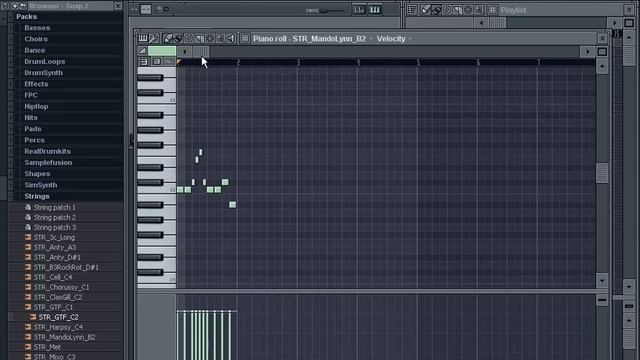Select the piano roll Delete tool

point(189,38)
